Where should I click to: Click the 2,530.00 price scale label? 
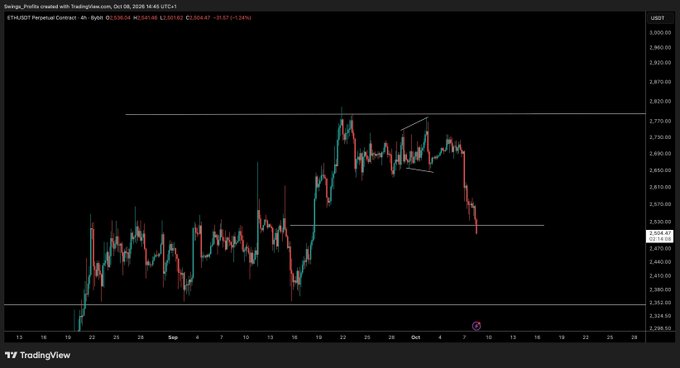pos(660,221)
